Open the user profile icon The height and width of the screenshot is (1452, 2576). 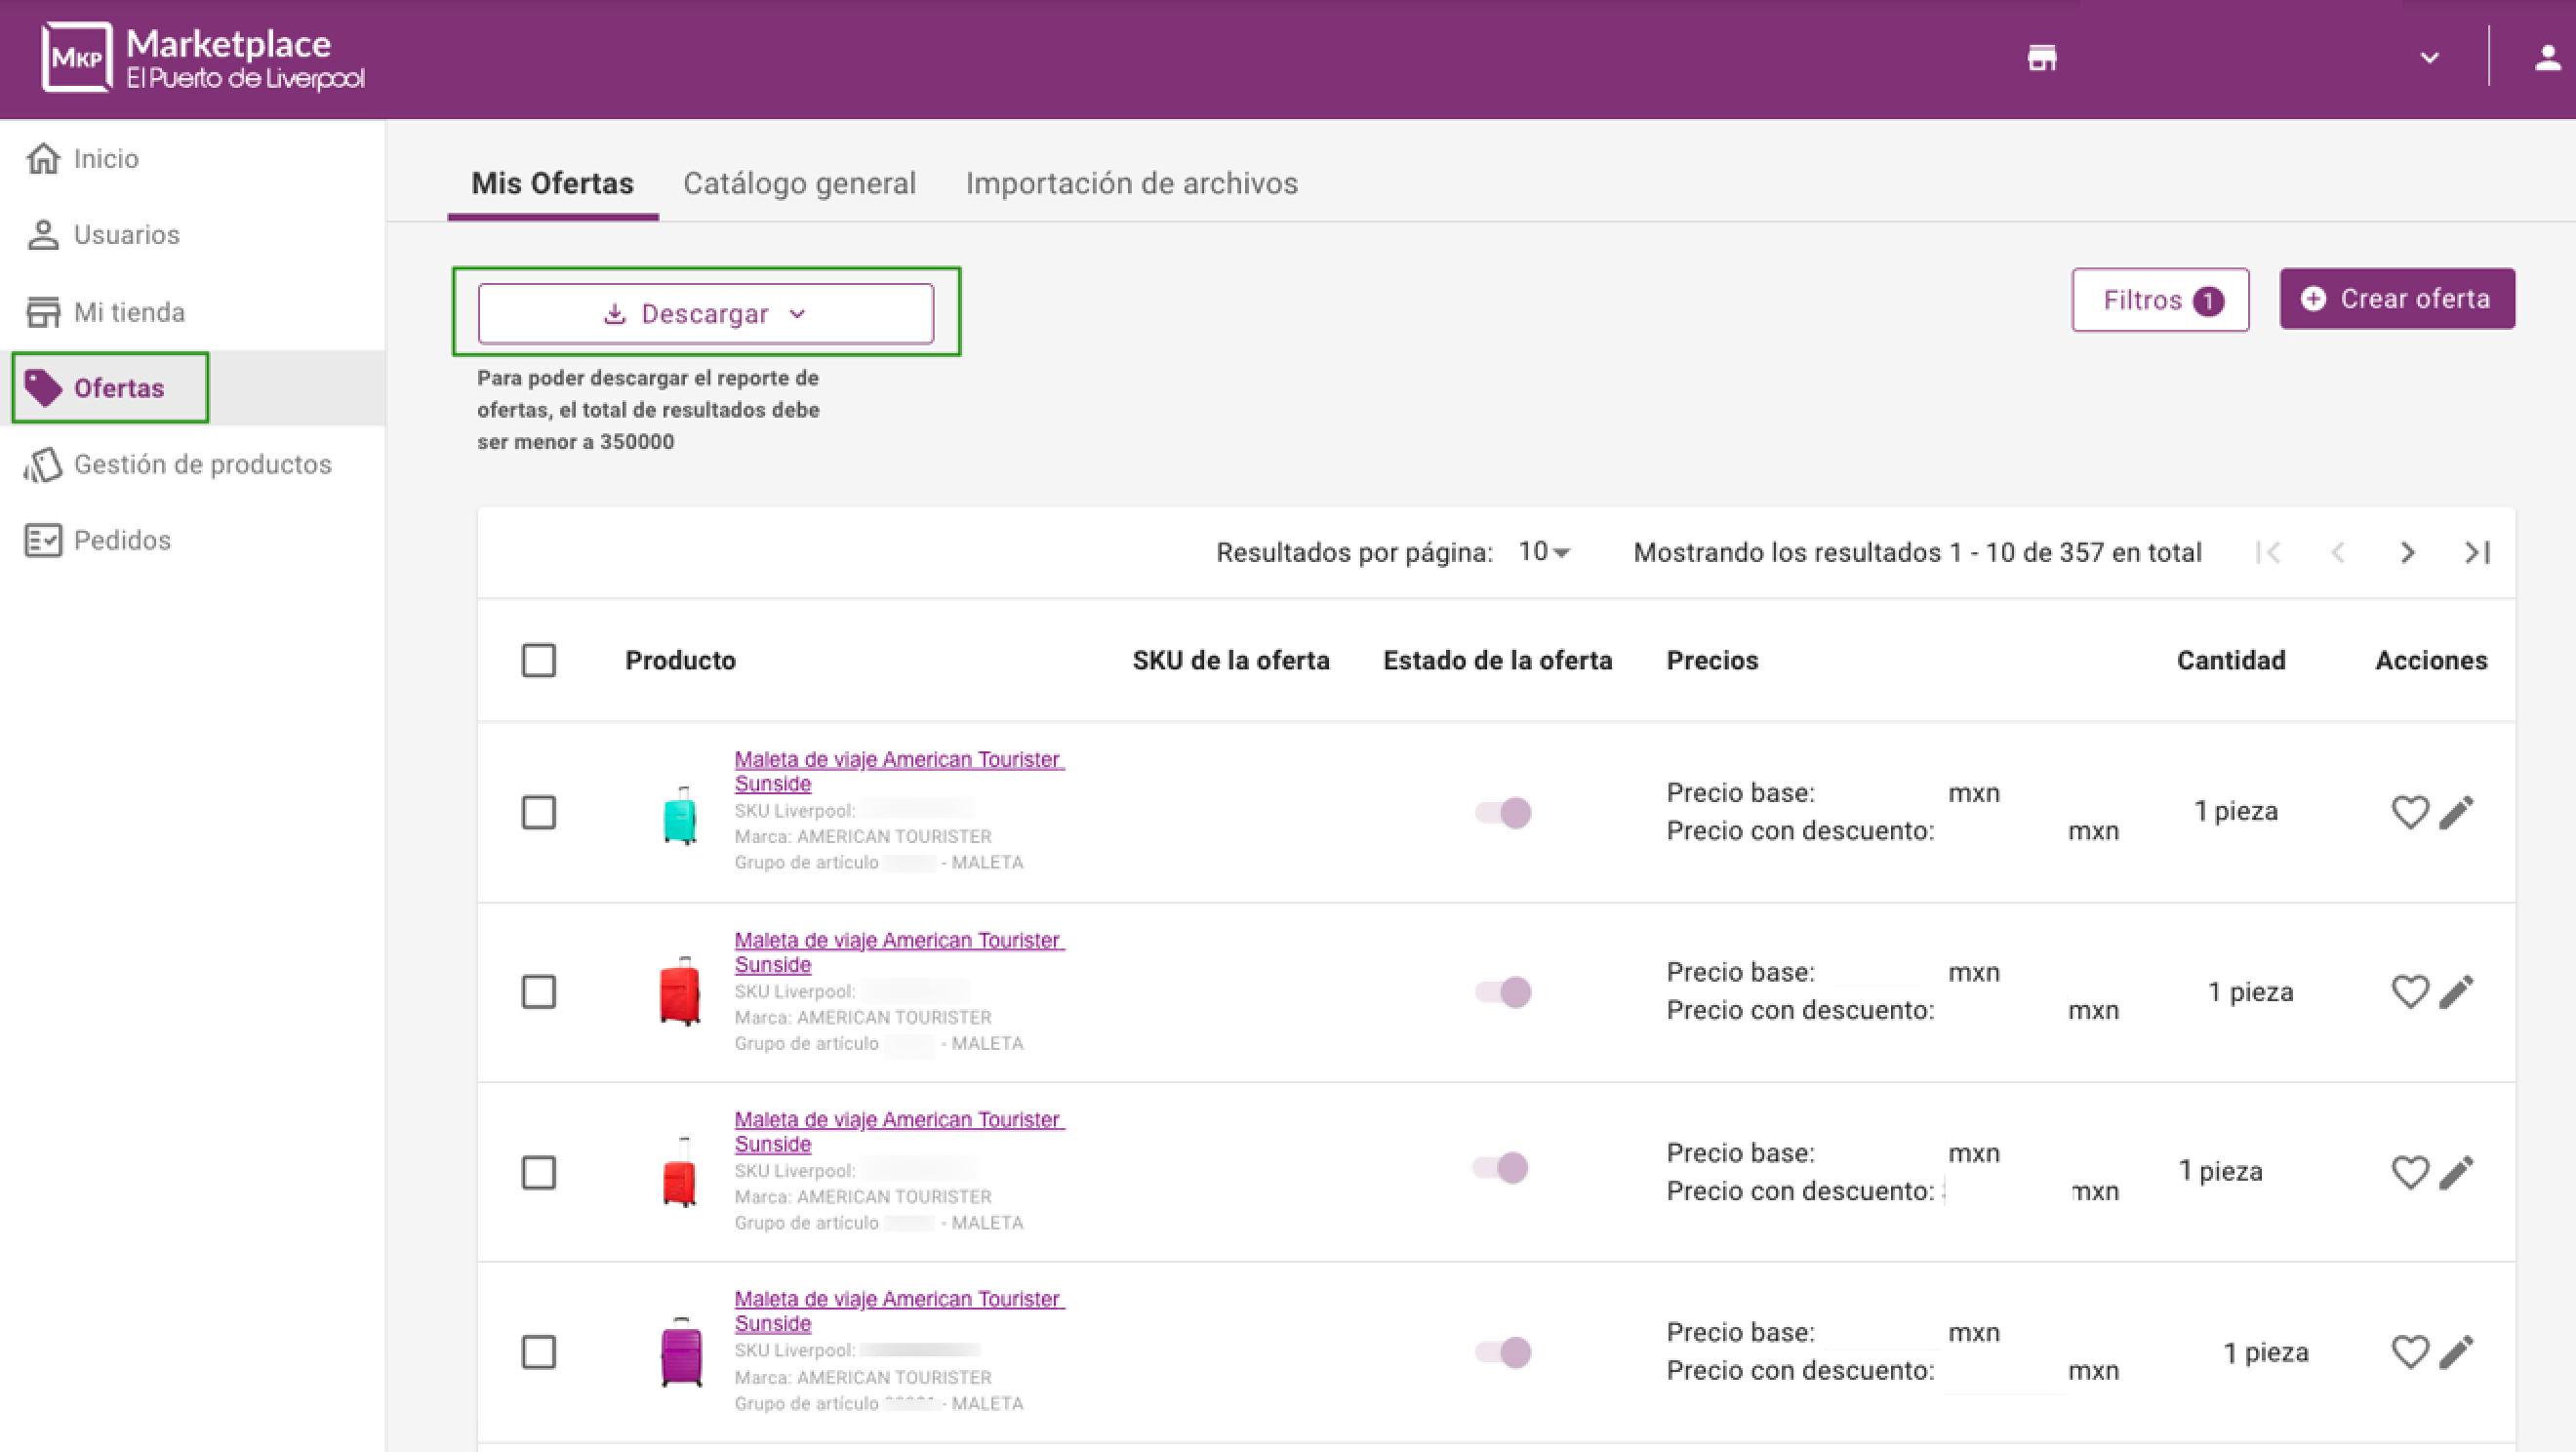(x=2547, y=58)
